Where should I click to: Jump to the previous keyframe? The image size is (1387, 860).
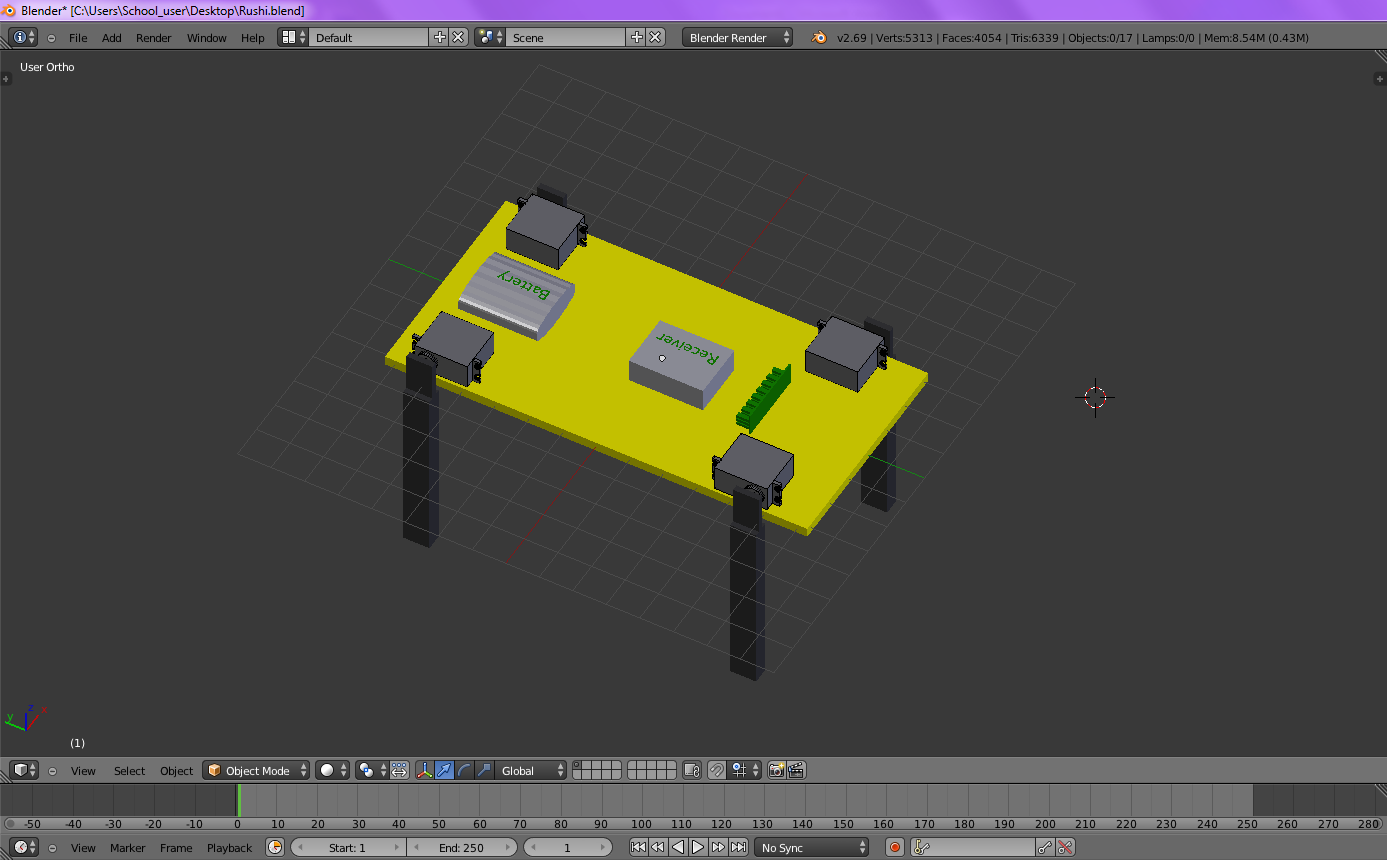tap(658, 847)
